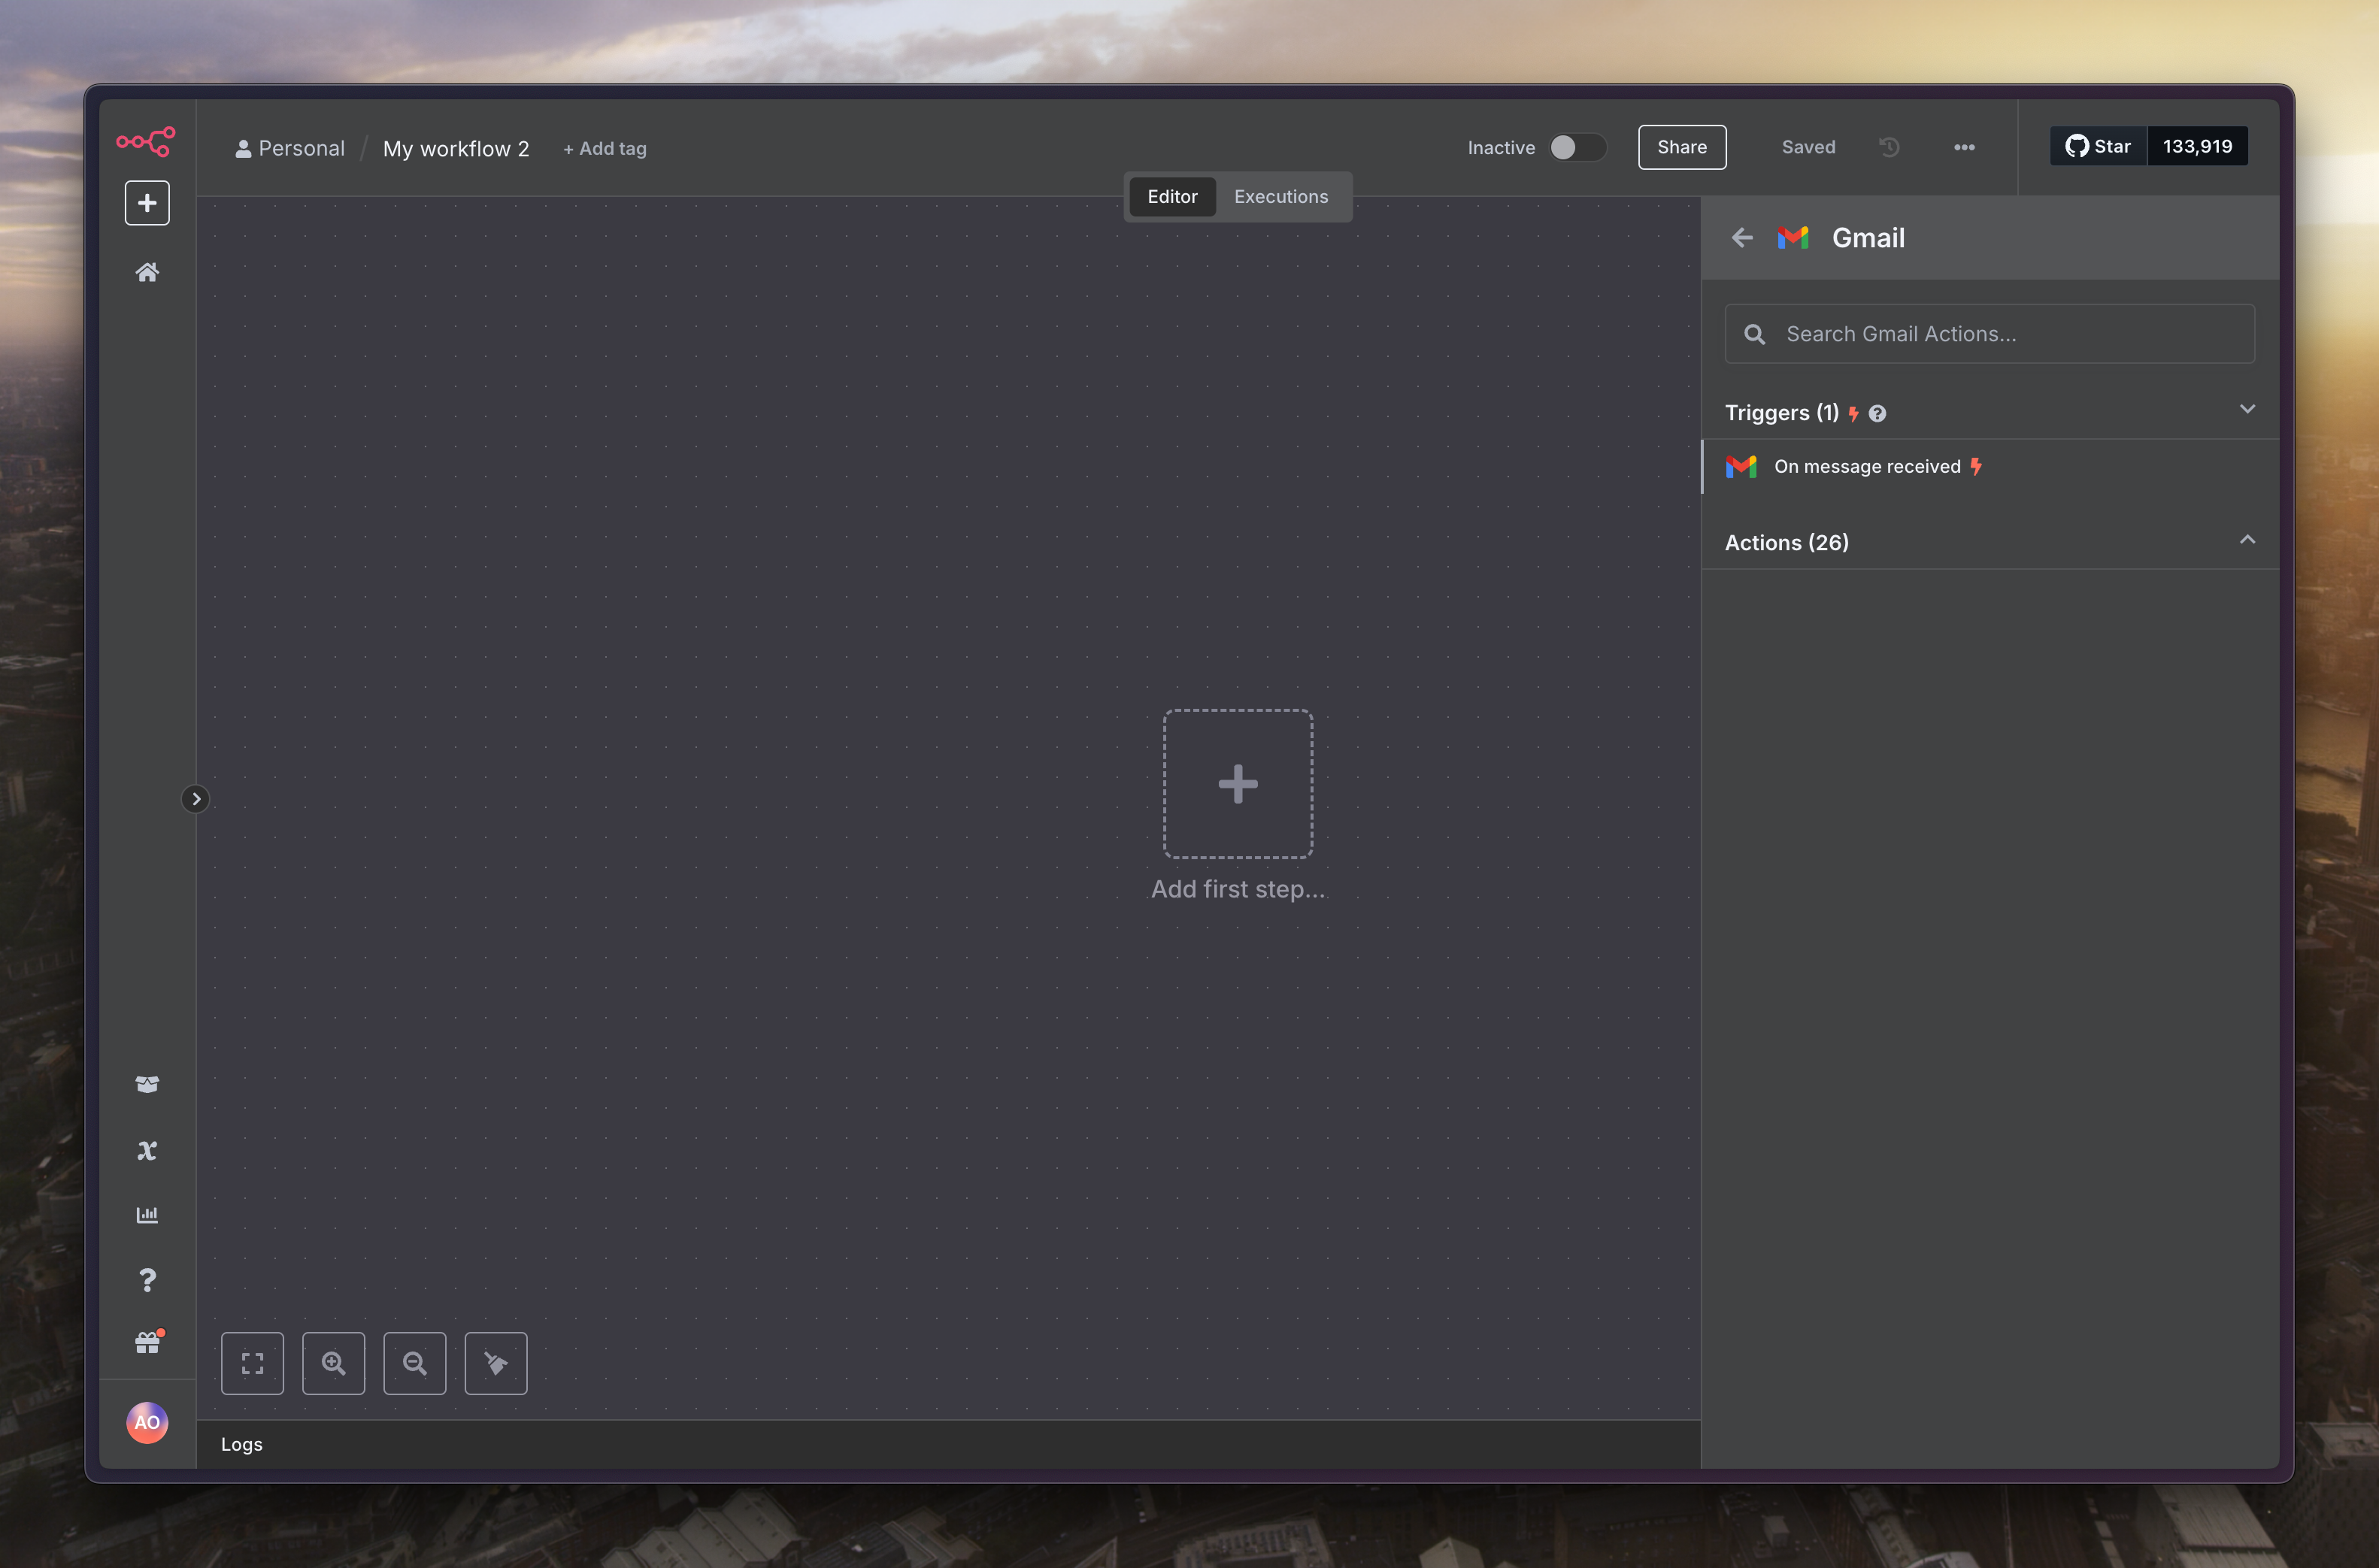Open the Variables icon in sidebar
This screenshot has height=1568, width=2379.
tap(147, 1150)
